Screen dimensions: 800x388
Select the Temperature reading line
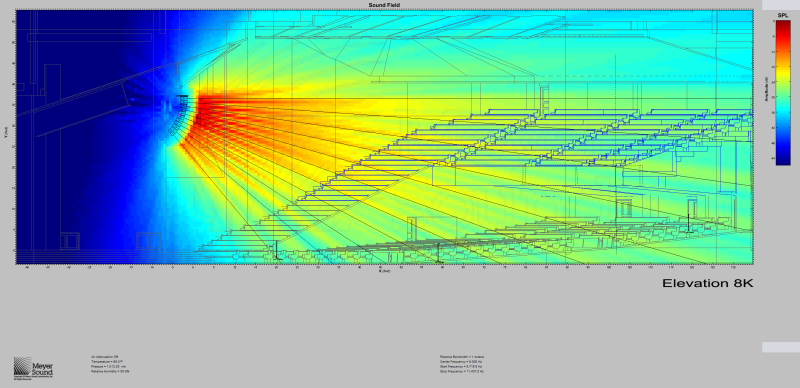[102, 361]
